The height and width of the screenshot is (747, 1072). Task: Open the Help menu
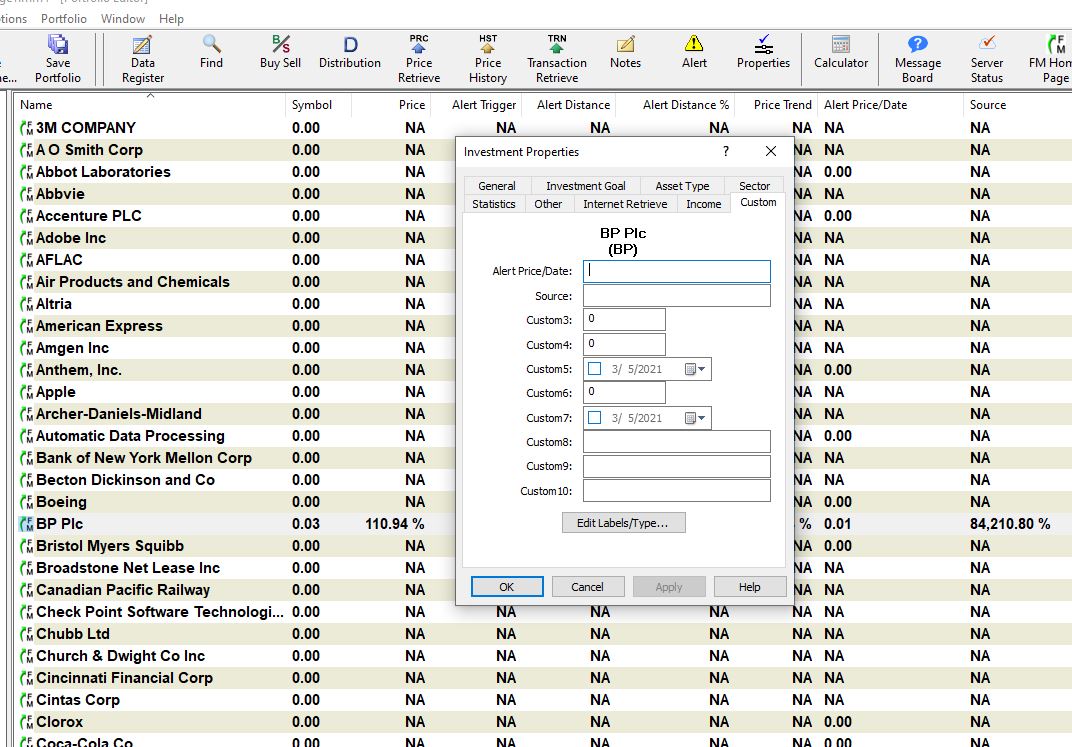171,18
